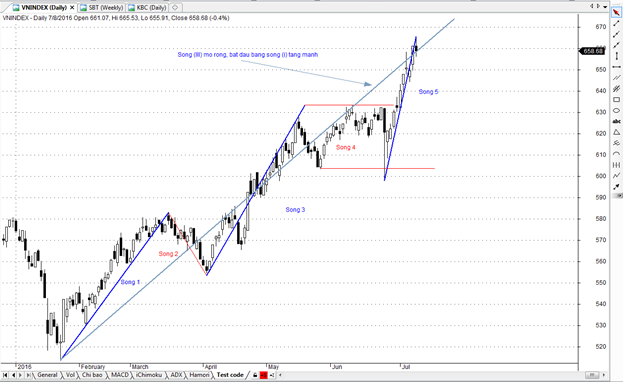The width and height of the screenshot is (623, 384).
Task: Select the rectangle drawing tool
Action: [616, 99]
